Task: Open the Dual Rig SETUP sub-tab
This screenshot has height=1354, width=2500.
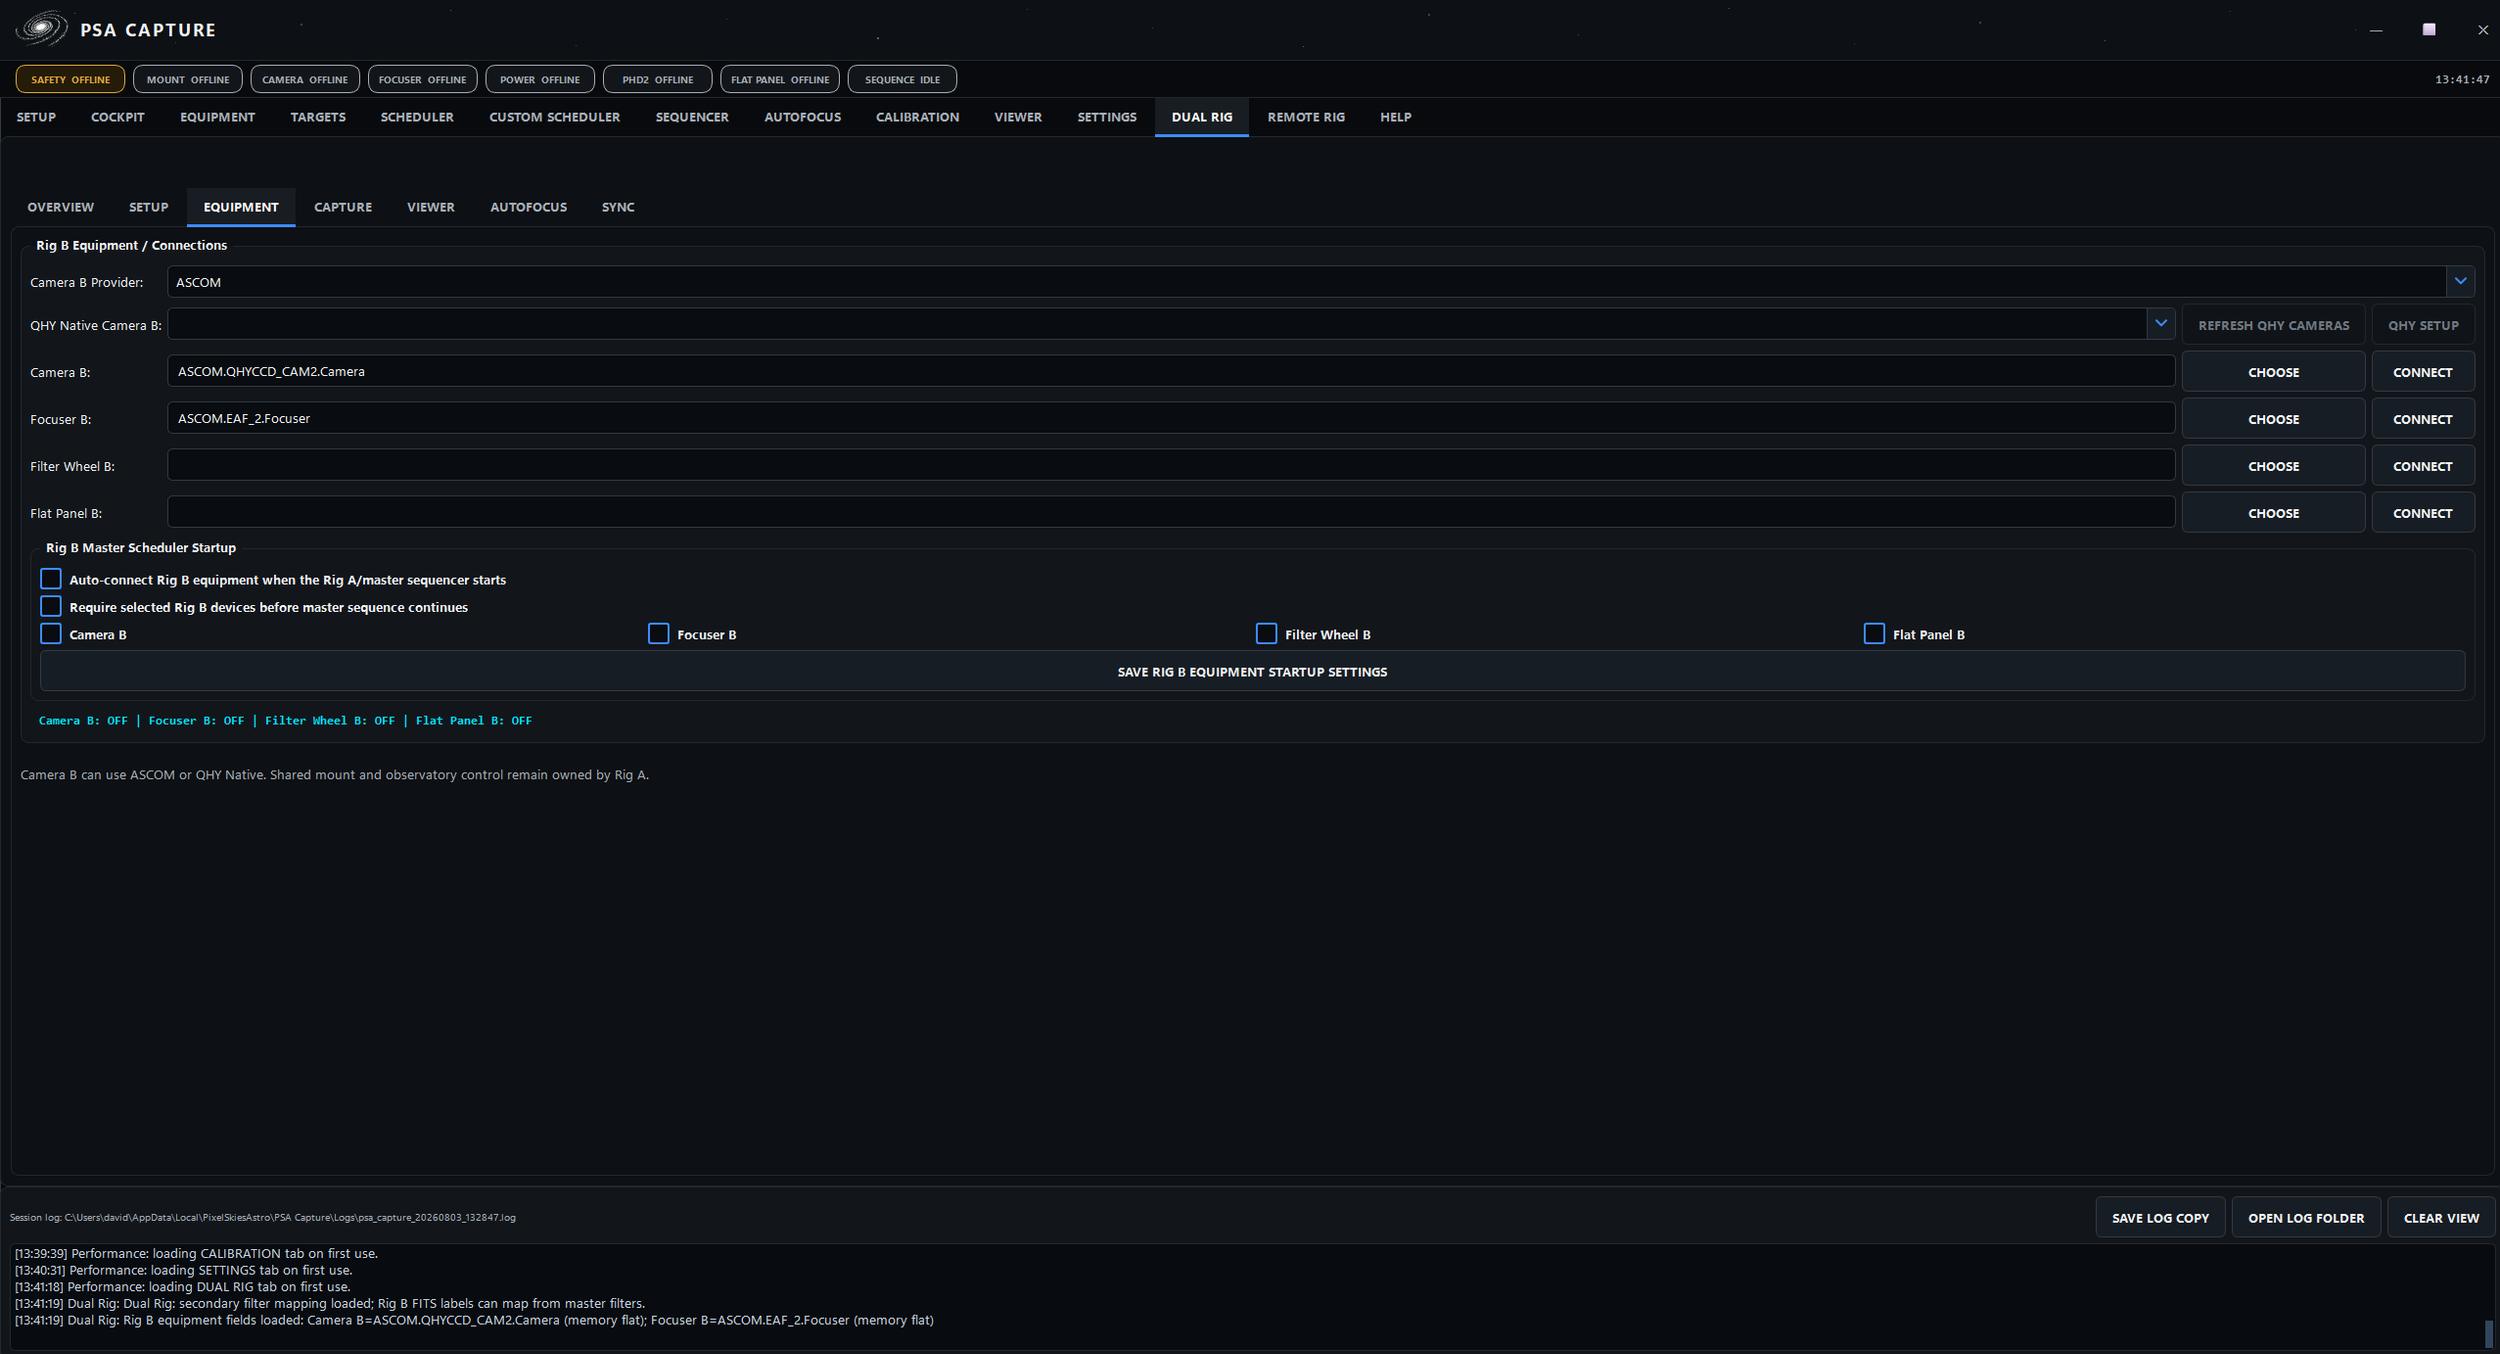Action: [148, 207]
